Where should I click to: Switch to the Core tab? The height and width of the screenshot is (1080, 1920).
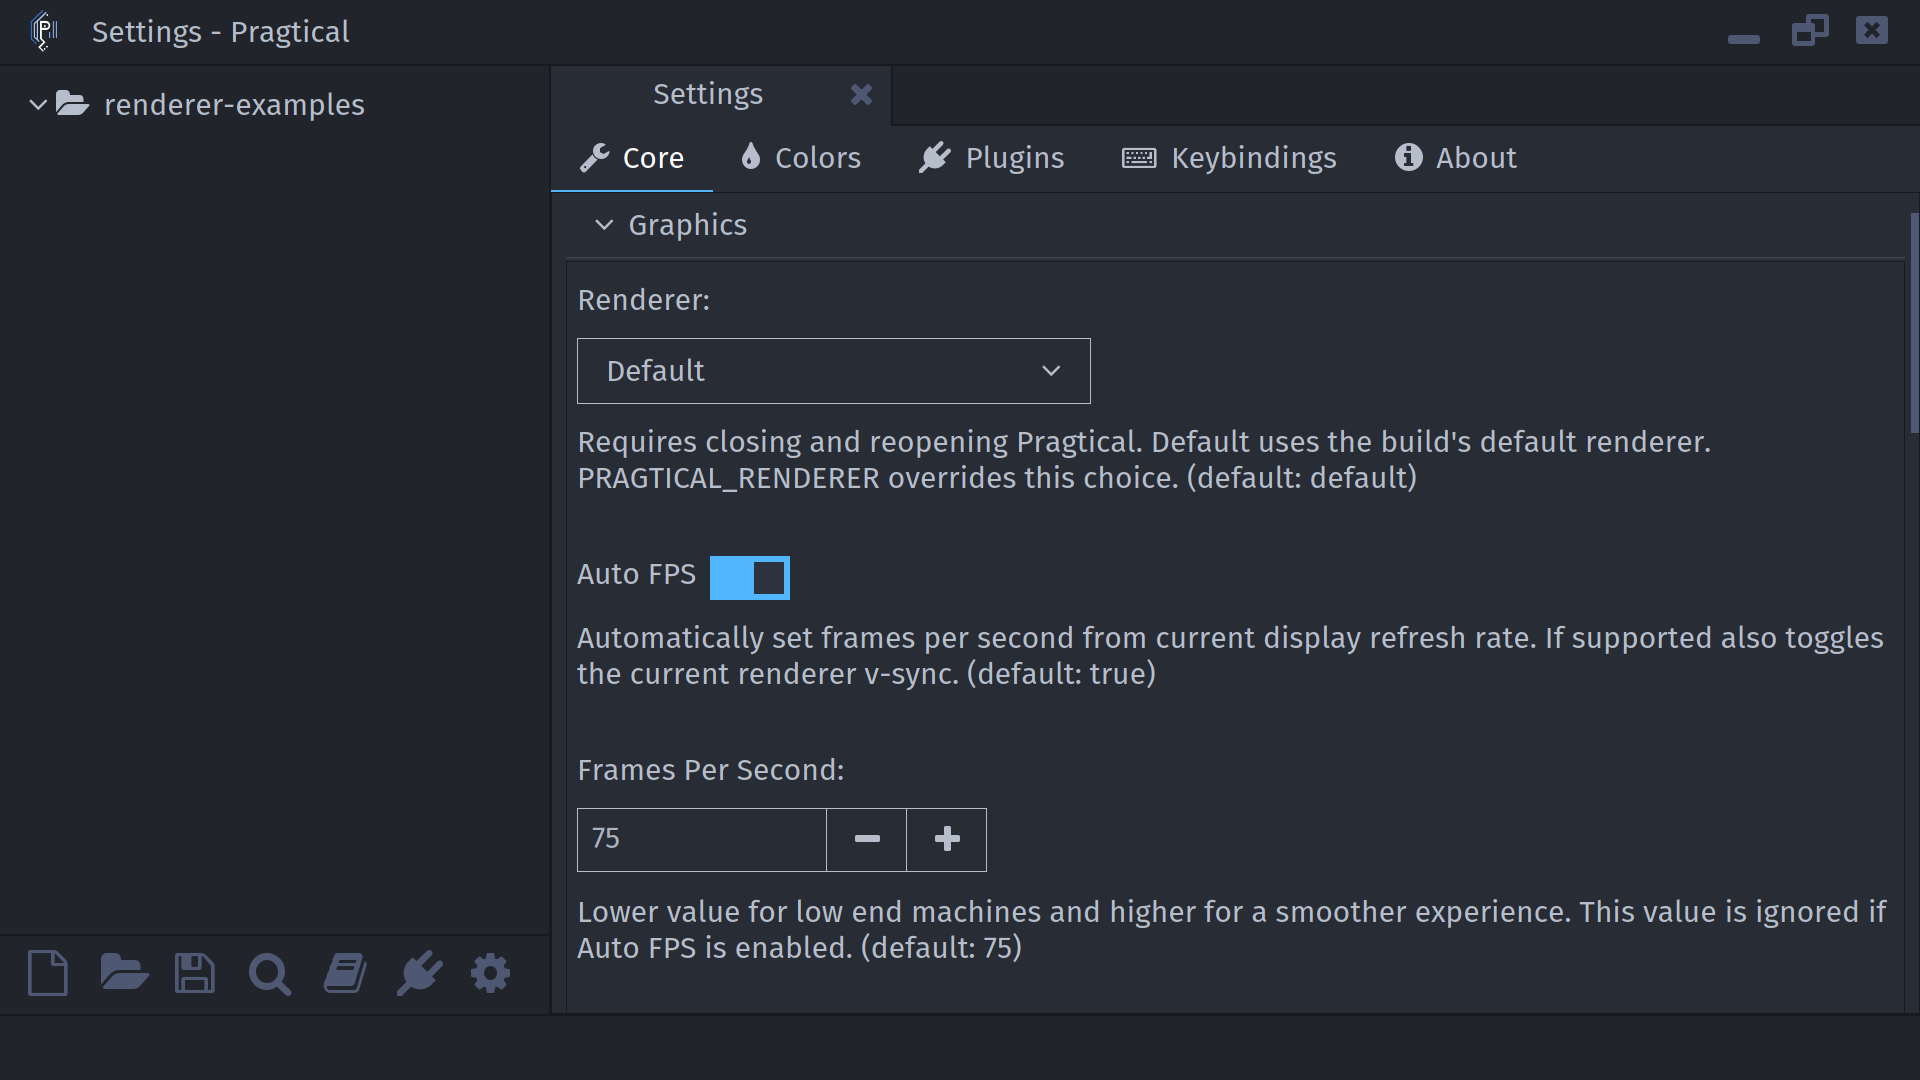pos(632,158)
